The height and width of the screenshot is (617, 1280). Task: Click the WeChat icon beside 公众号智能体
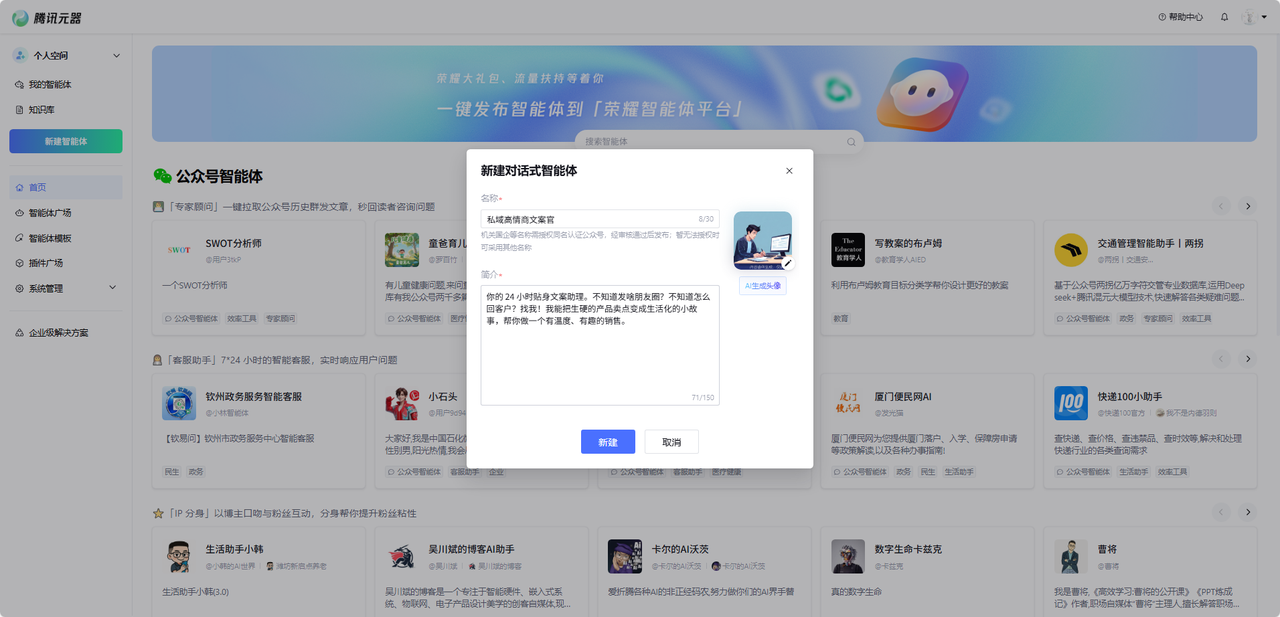162,176
